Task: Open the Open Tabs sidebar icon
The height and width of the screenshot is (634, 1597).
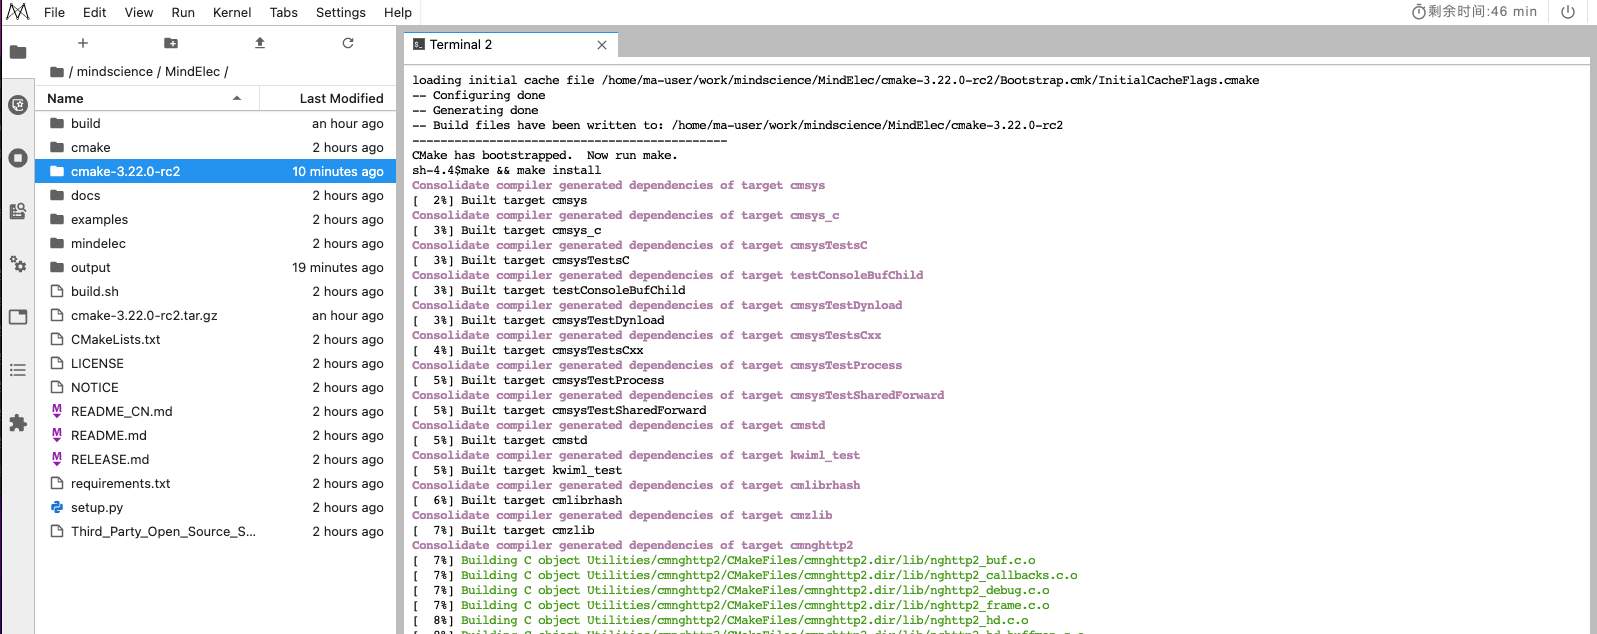Action: pos(18,317)
